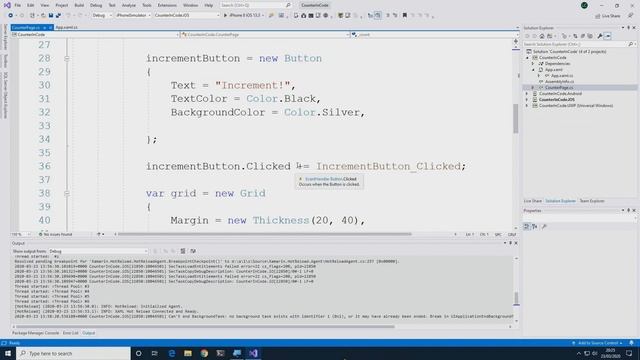Toggle word wrap in the Output toolbar
Viewport: 640px width, 360px height.
(193, 251)
